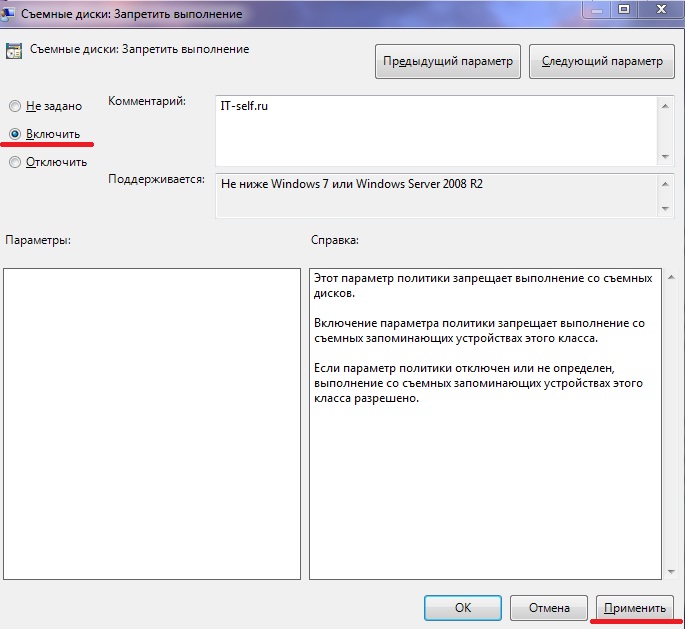Apply settings with "Применить" button

pyautogui.click(x=634, y=608)
